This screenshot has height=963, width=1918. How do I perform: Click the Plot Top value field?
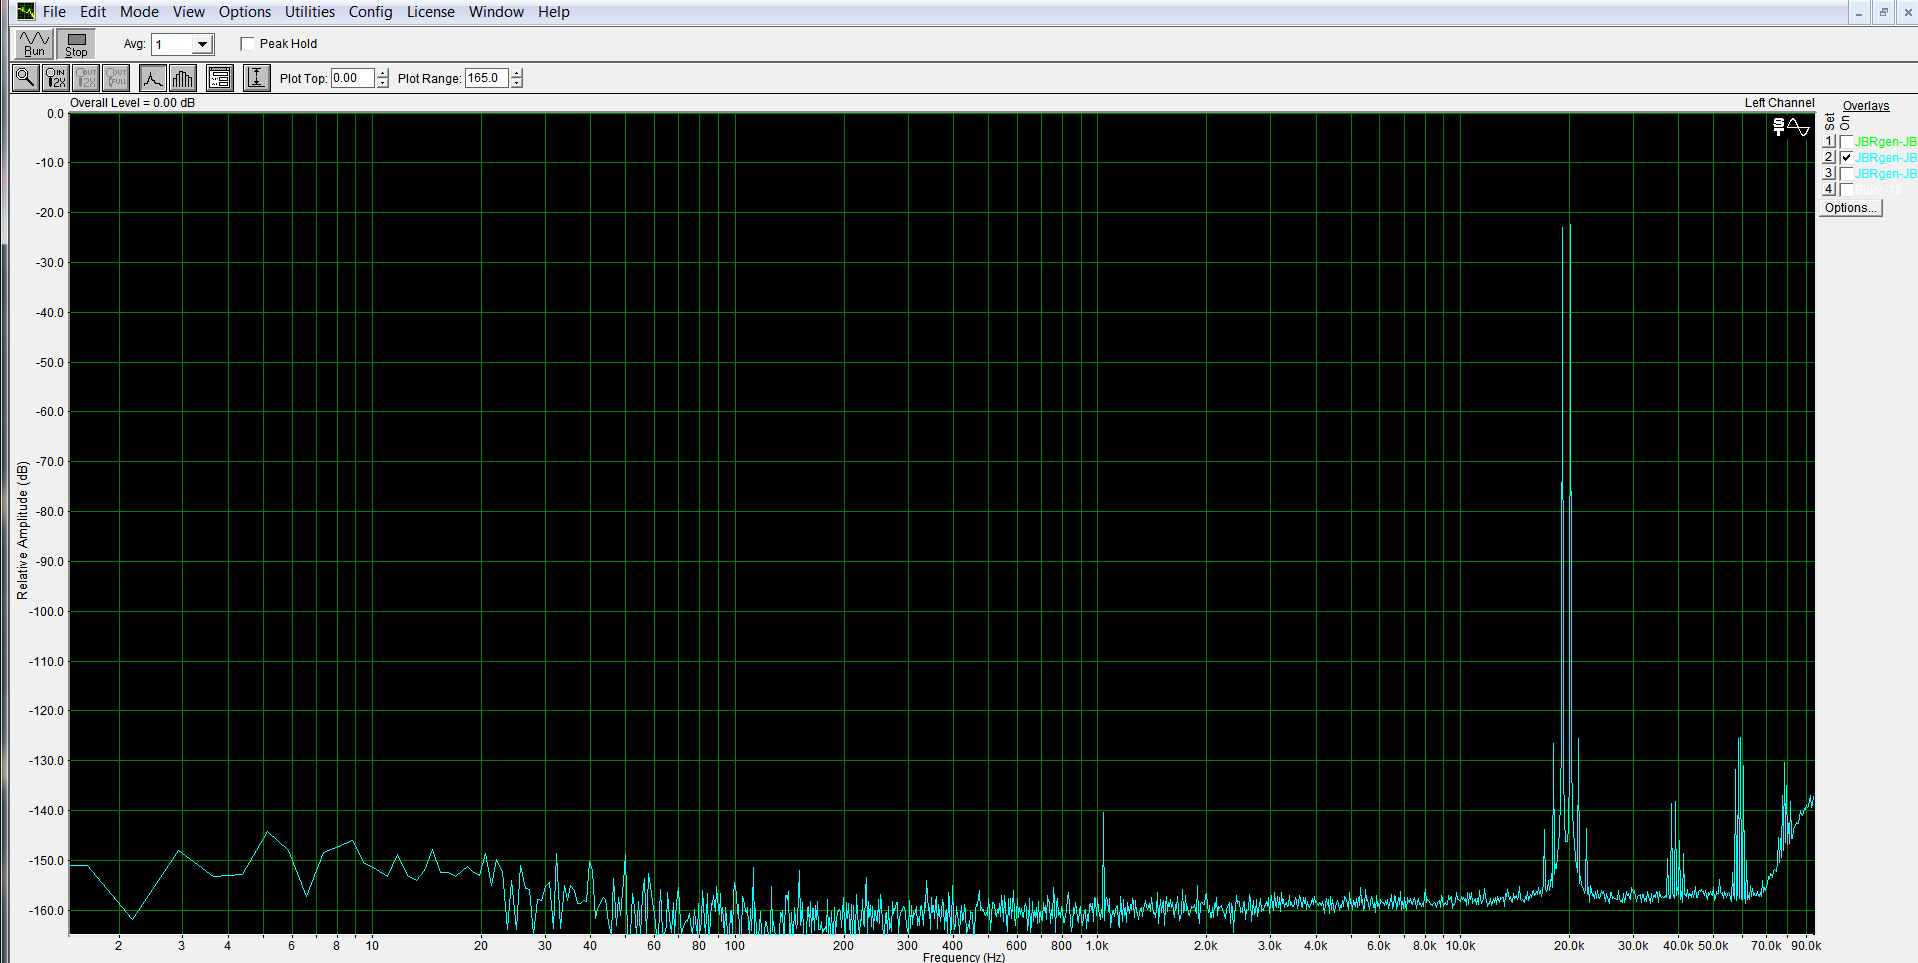pos(352,78)
